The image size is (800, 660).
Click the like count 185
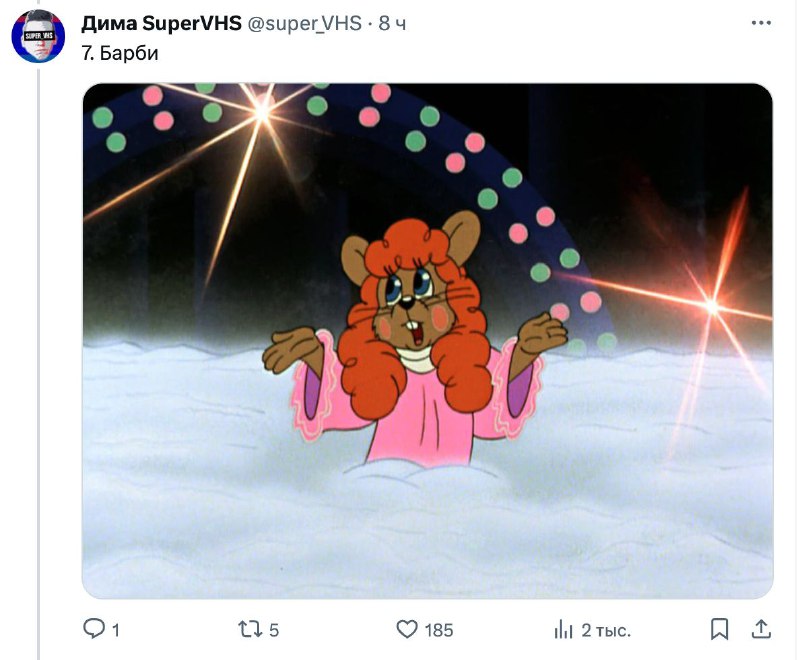click(x=439, y=630)
